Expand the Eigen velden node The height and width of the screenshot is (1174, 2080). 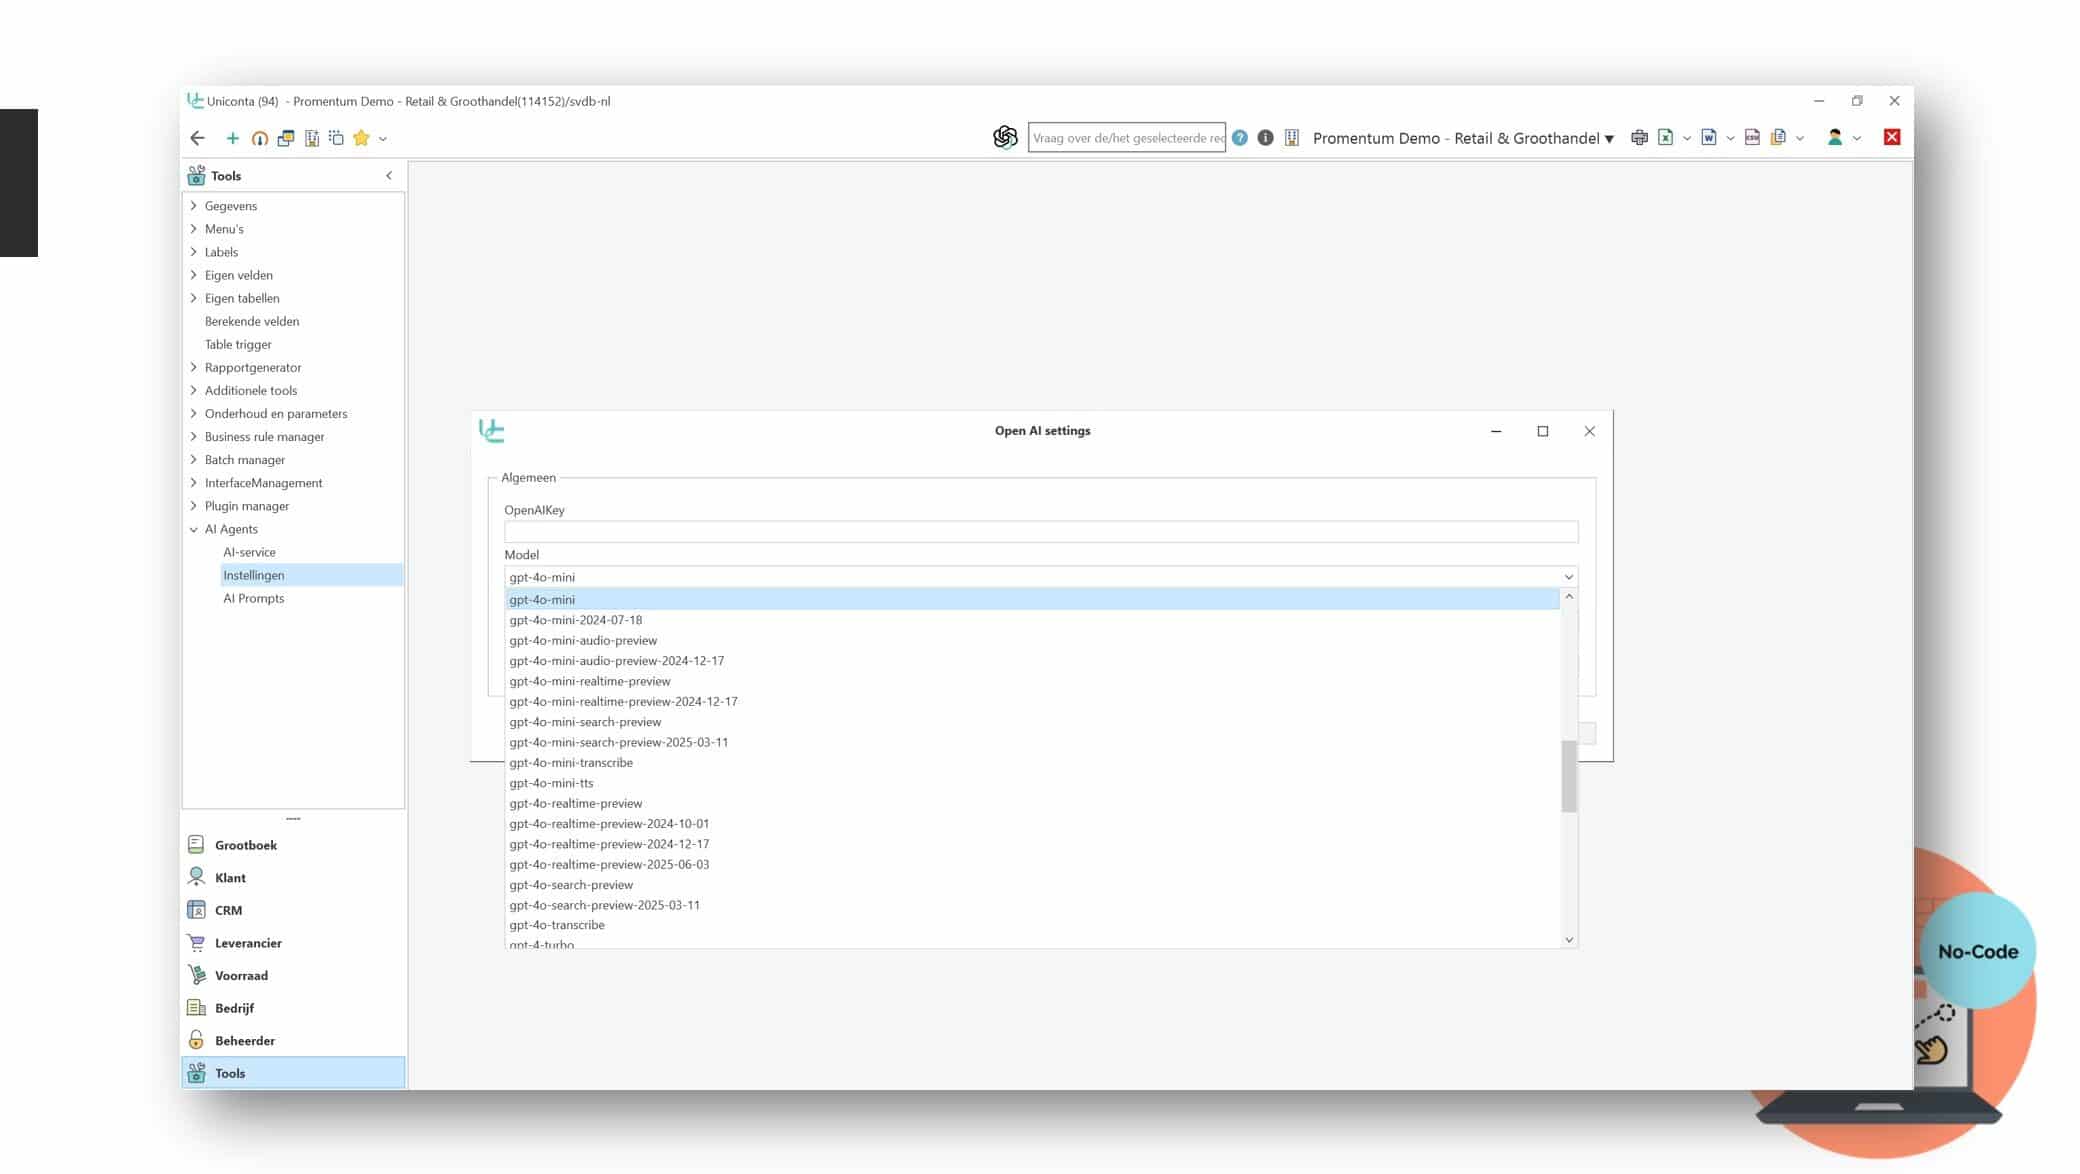click(194, 275)
